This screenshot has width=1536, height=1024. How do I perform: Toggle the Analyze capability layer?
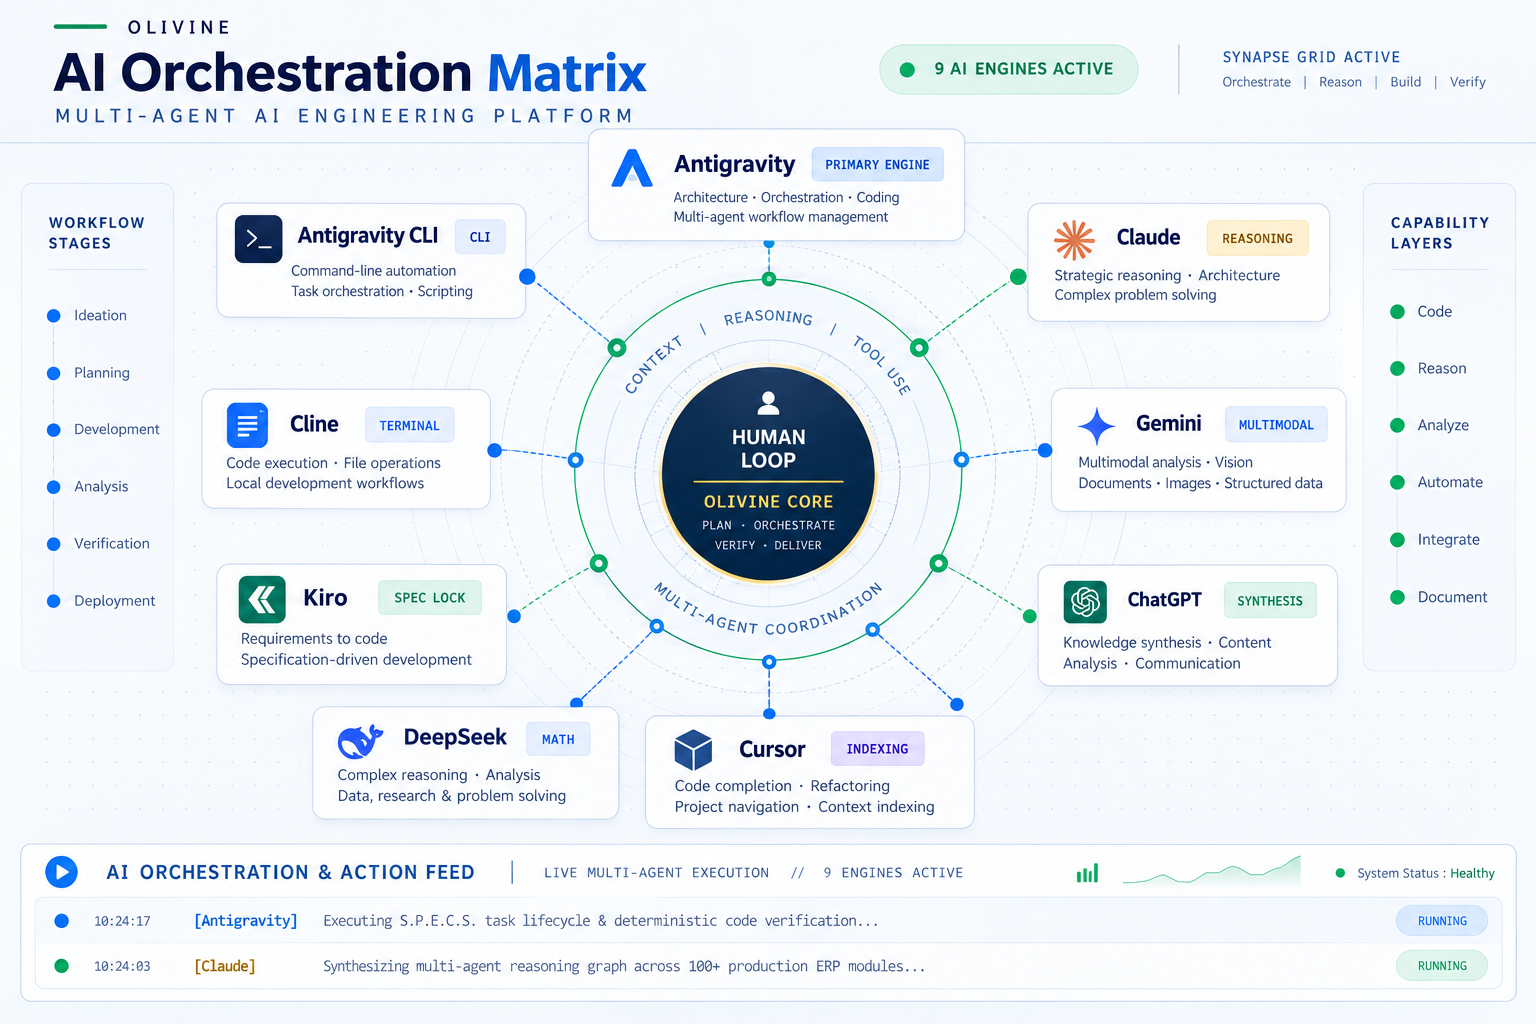pyautogui.click(x=1430, y=425)
